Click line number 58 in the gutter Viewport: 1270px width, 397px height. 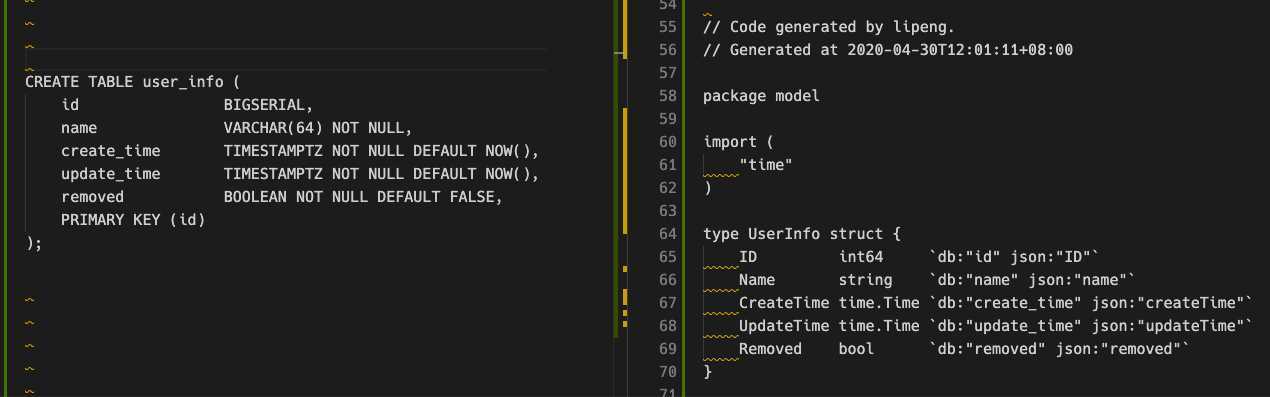point(668,96)
